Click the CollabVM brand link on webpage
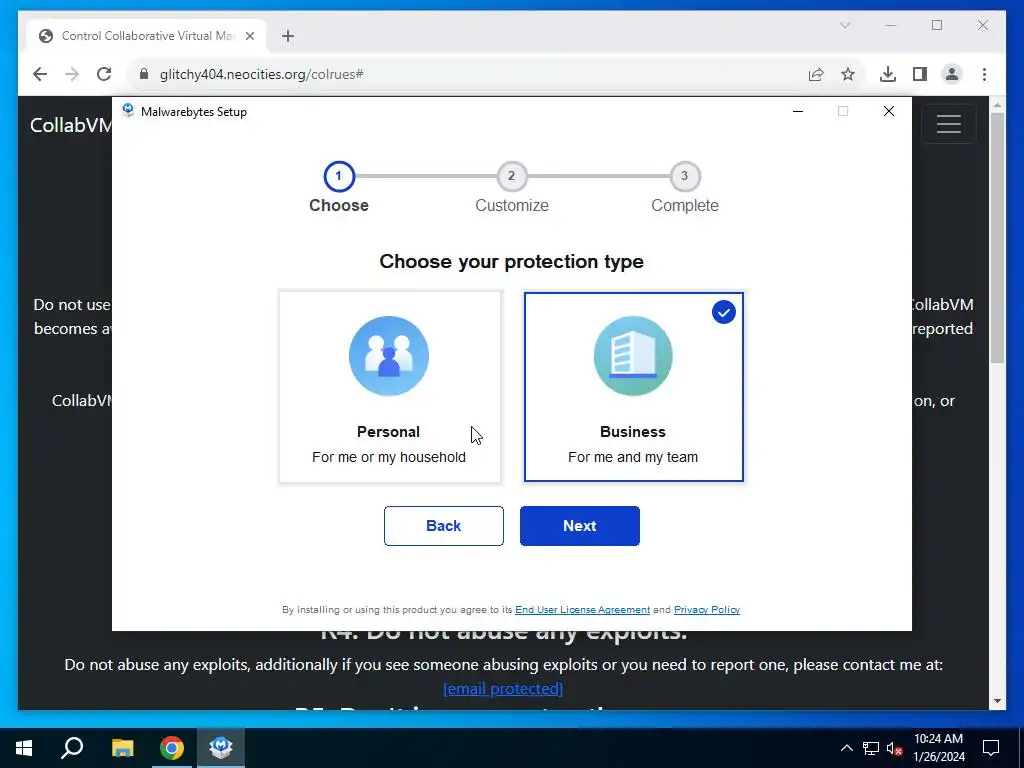This screenshot has width=1024, height=768. pos(71,125)
